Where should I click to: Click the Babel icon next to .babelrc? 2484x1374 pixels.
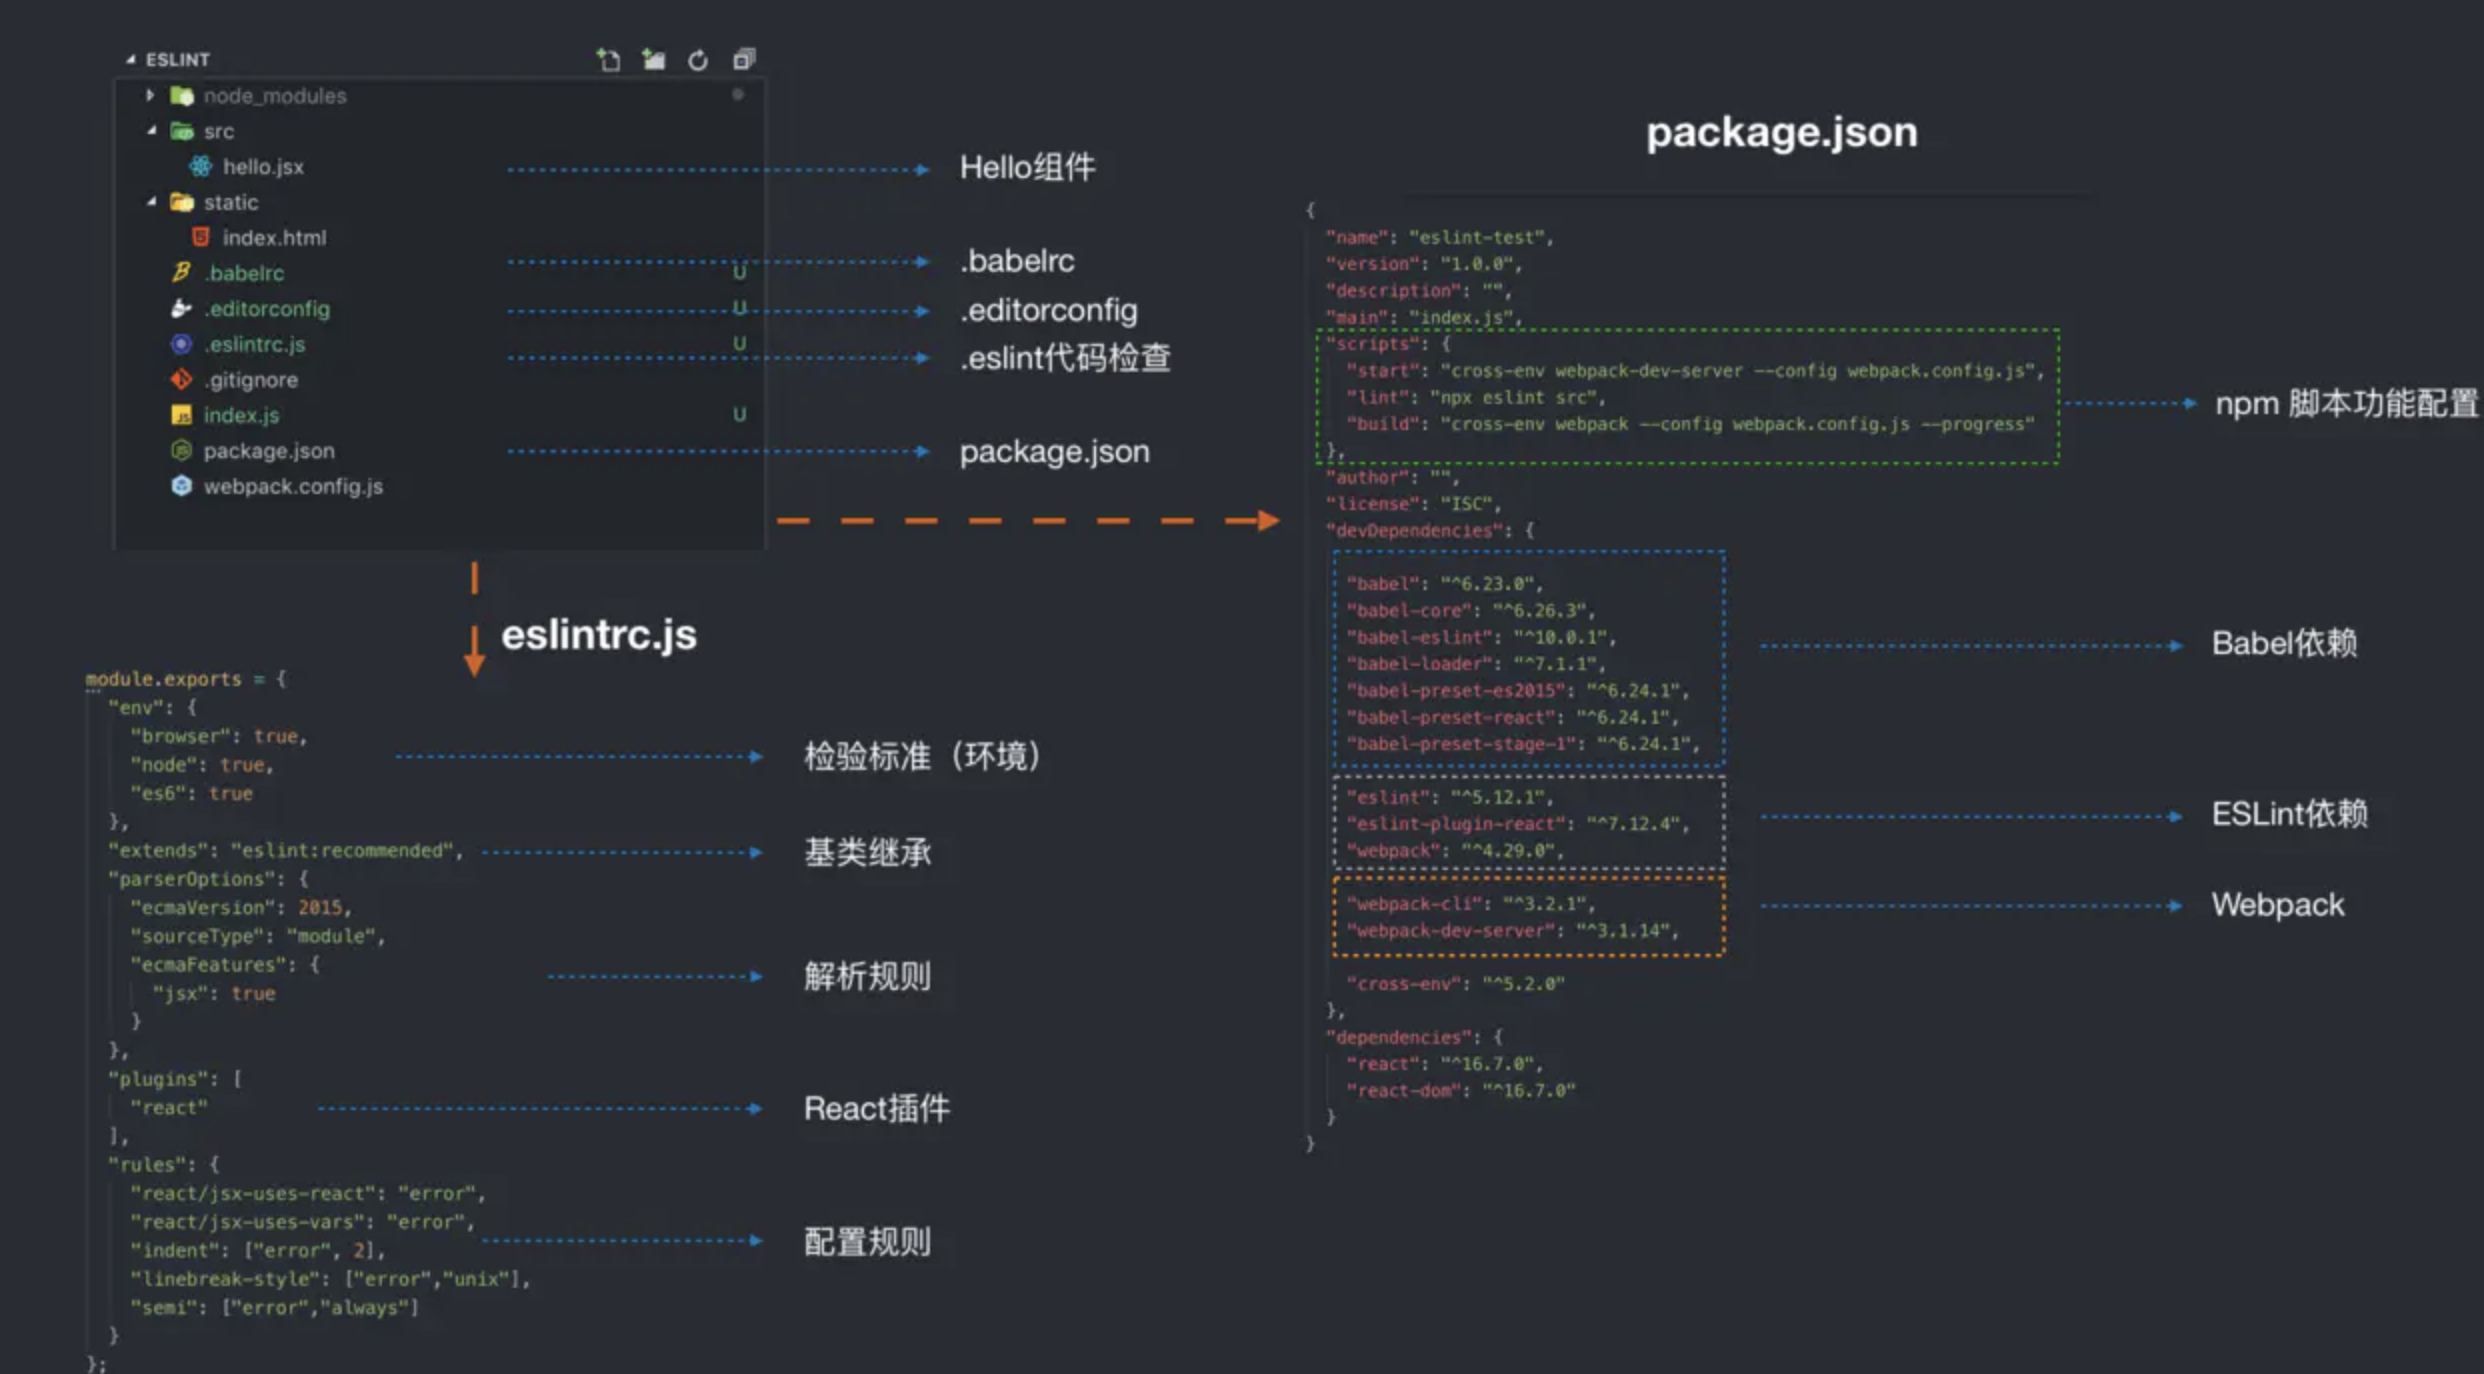(181, 273)
